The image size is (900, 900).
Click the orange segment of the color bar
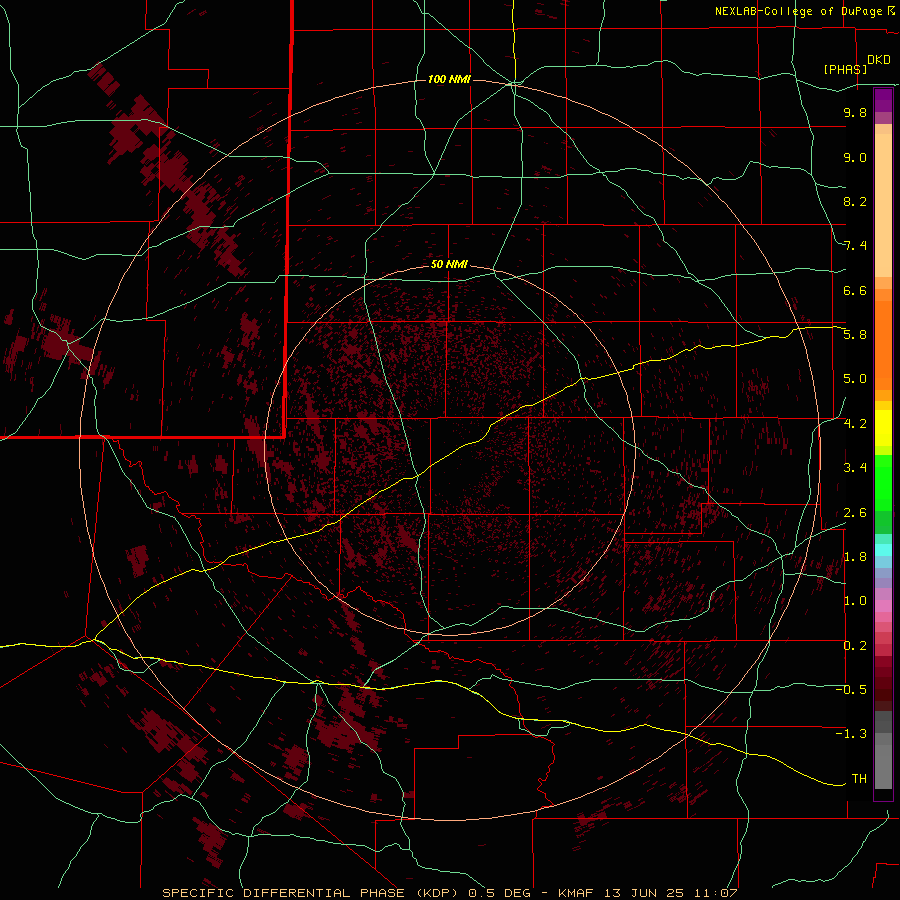(x=883, y=345)
